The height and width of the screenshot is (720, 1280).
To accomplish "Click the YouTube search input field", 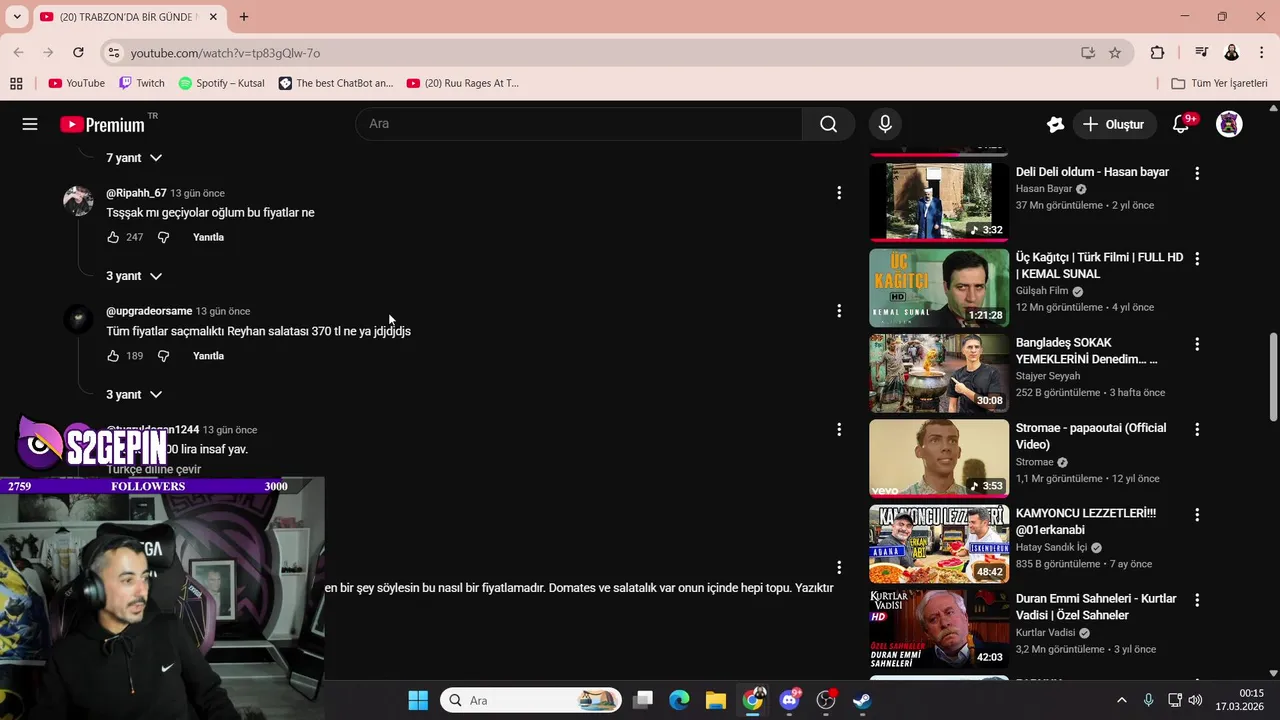I will coord(579,124).
